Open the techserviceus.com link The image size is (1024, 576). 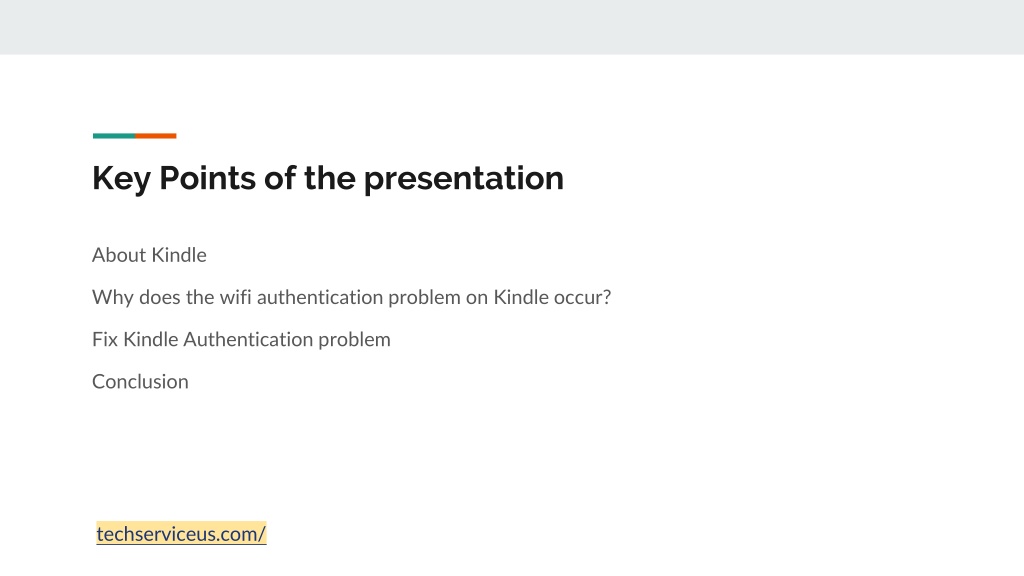[x=181, y=534]
